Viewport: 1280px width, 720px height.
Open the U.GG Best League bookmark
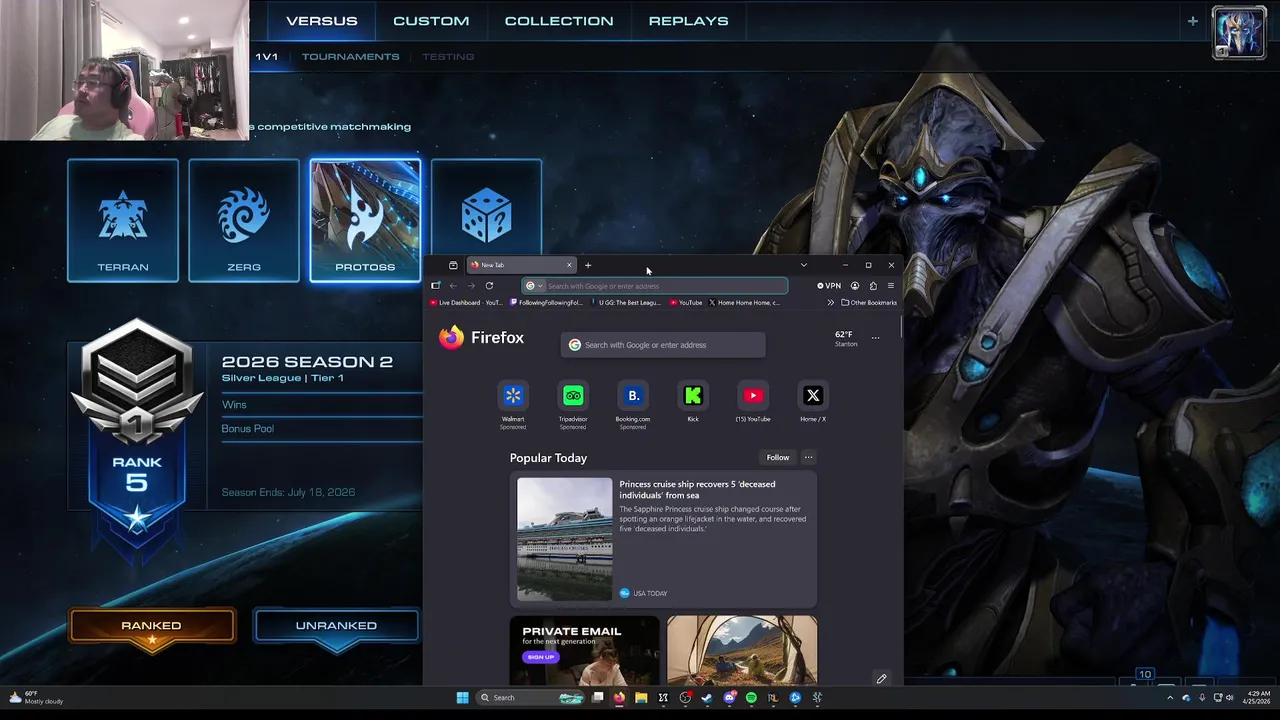[626, 303]
